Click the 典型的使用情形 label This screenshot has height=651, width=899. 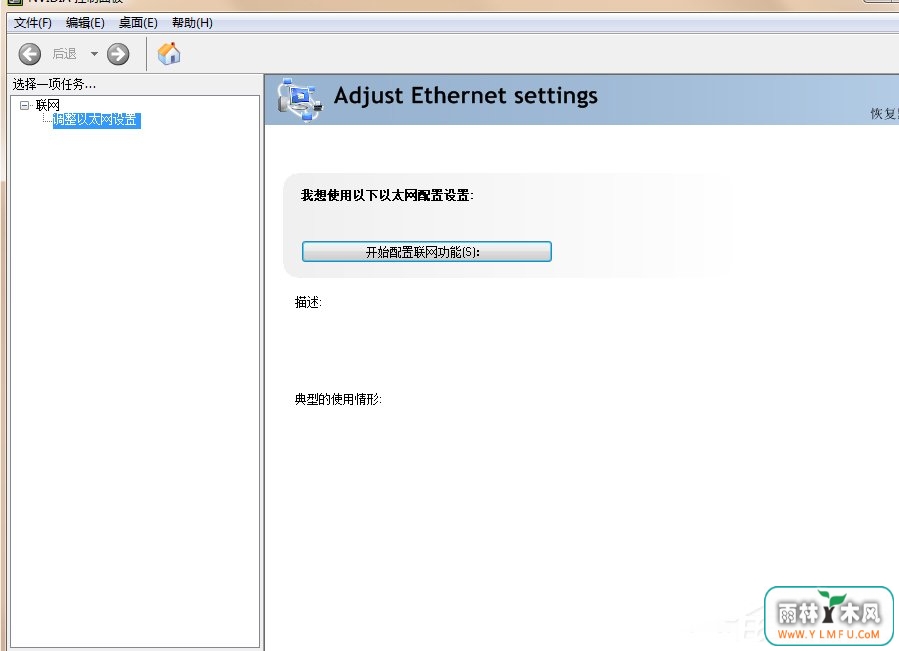click(x=338, y=399)
